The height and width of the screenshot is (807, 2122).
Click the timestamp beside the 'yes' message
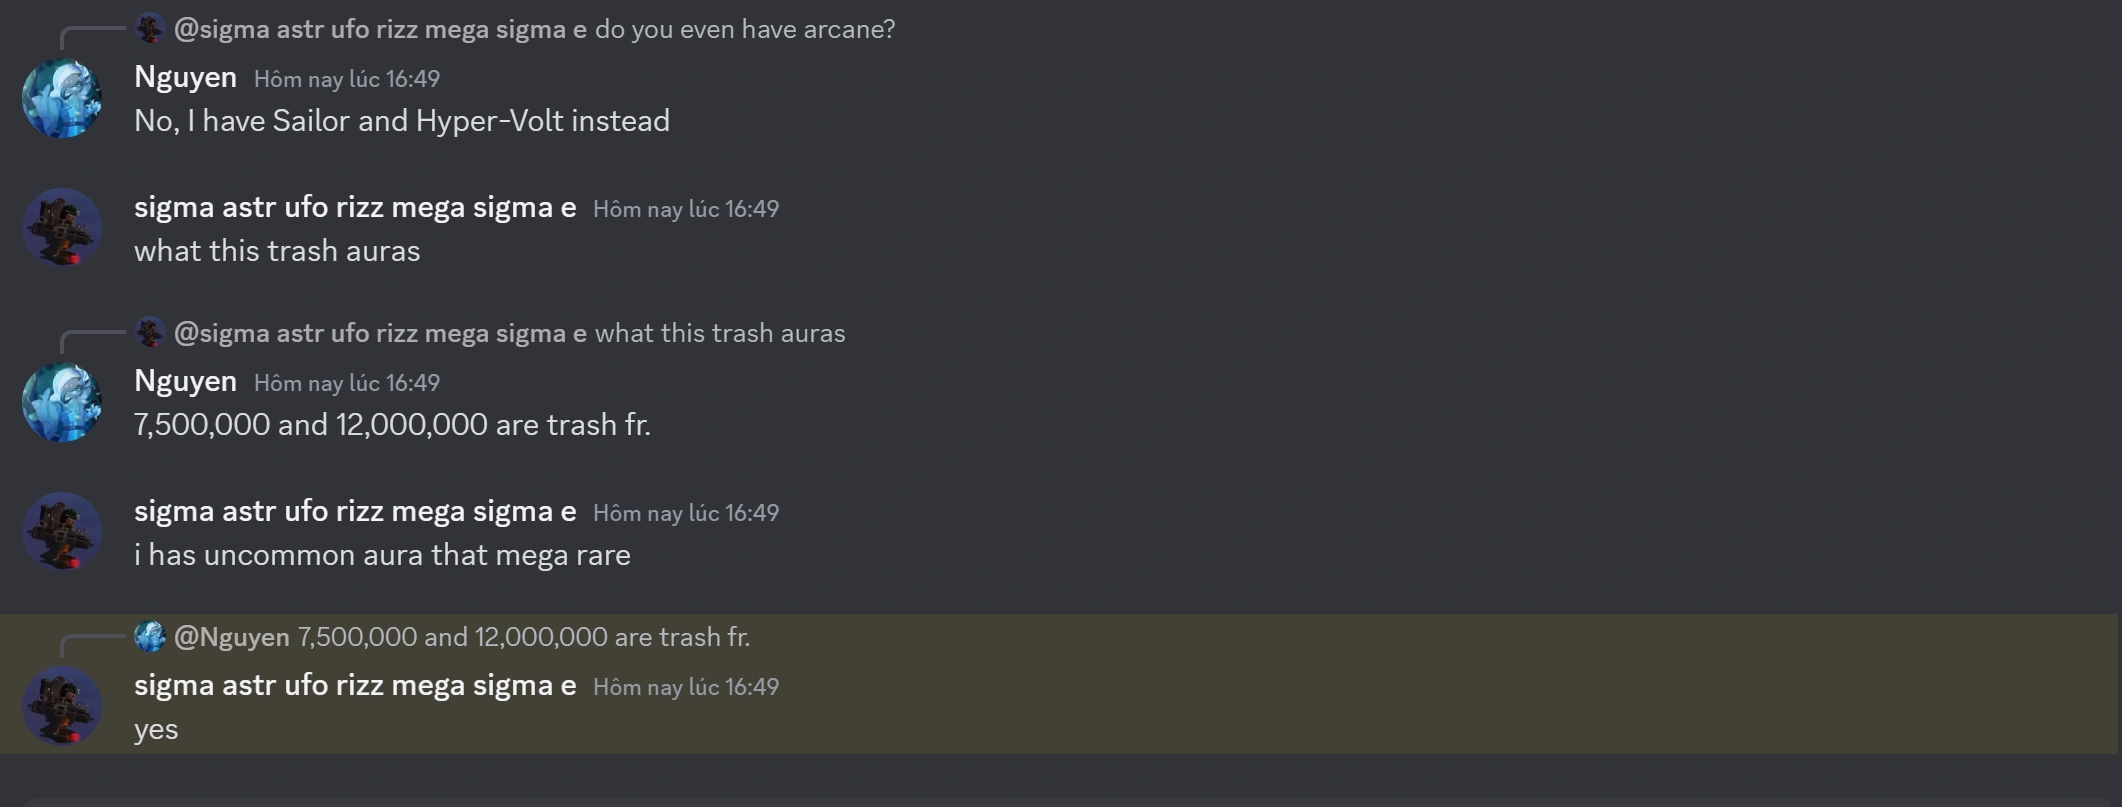pyautogui.click(x=687, y=688)
